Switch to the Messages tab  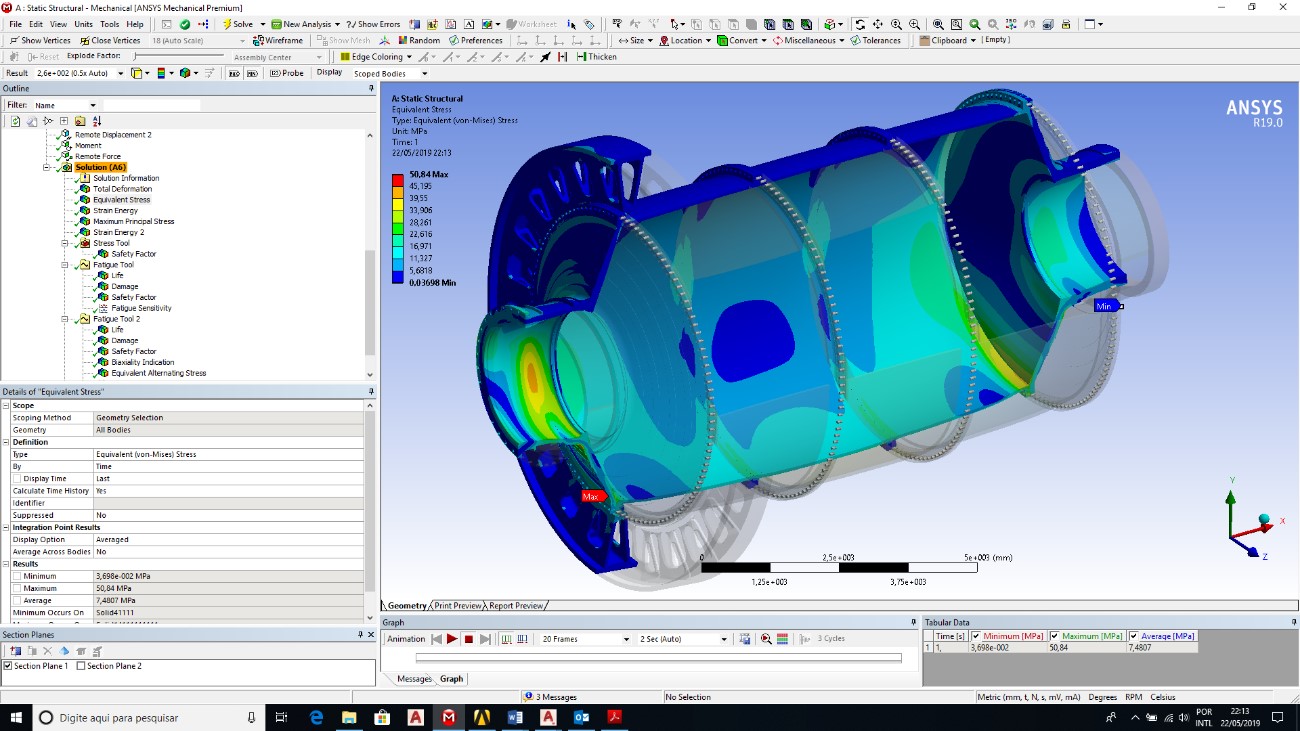[x=414, y=679]
